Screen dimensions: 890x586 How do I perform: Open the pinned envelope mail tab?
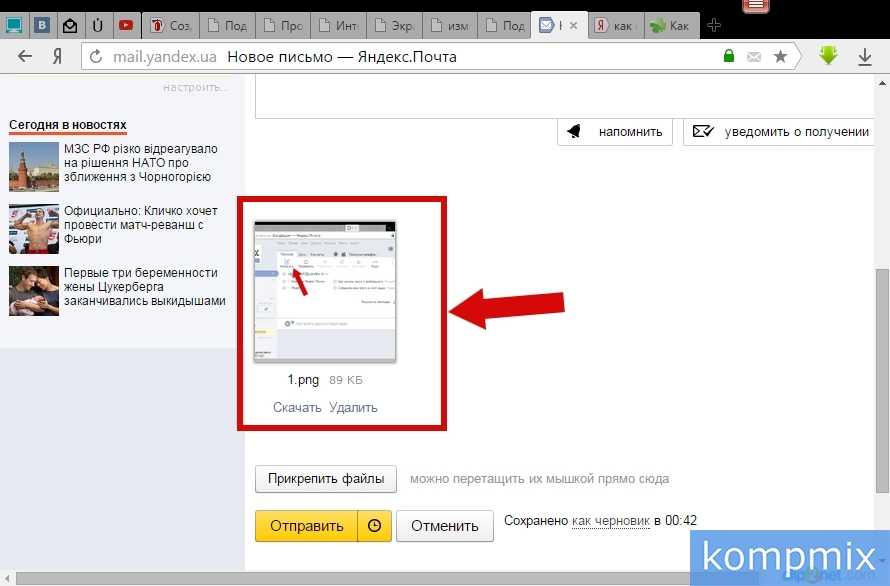(x=69, y=26)
